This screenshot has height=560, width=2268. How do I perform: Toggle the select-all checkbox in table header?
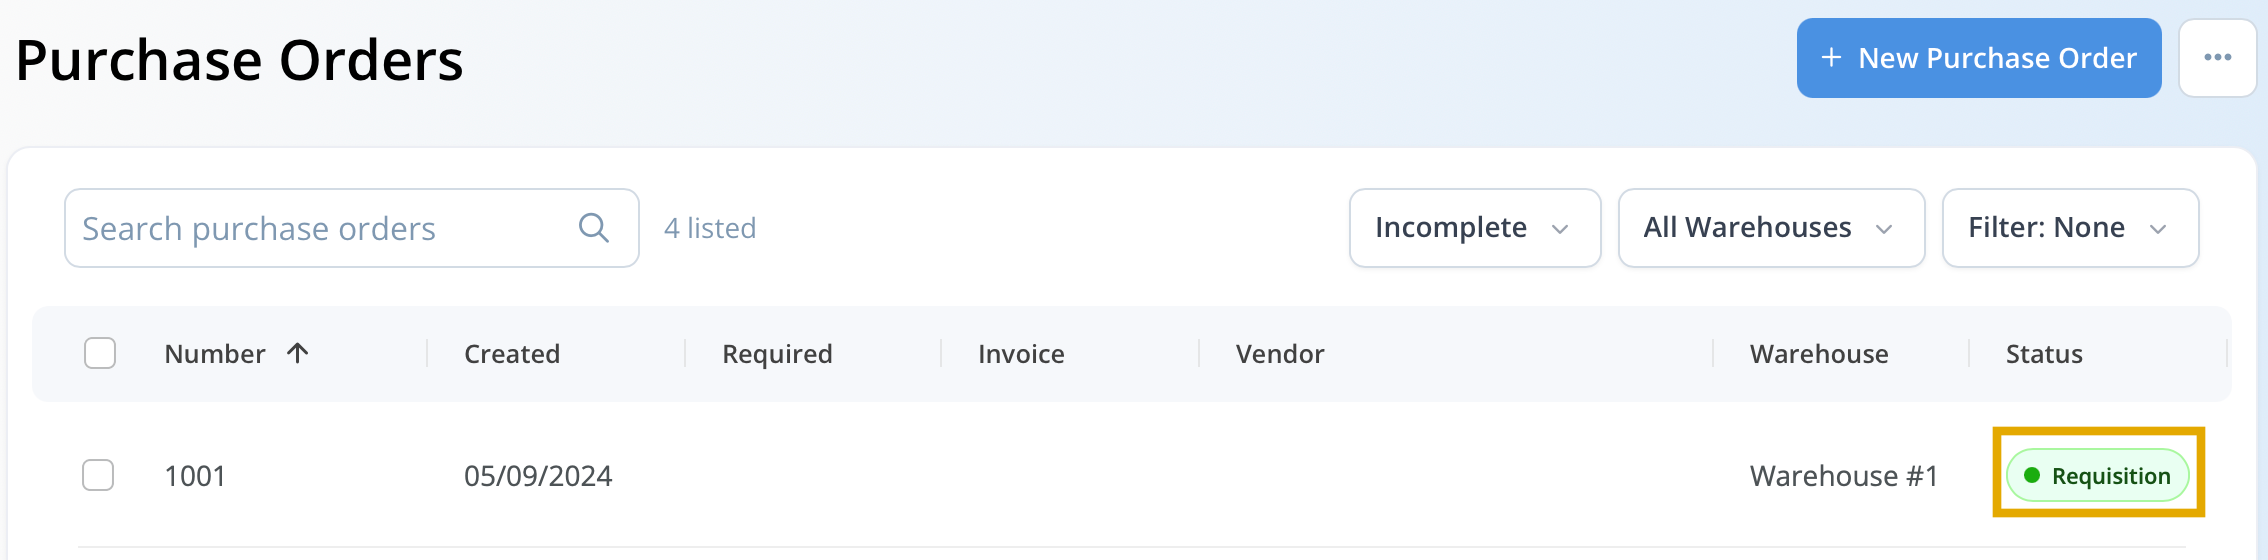coord(100,353)
